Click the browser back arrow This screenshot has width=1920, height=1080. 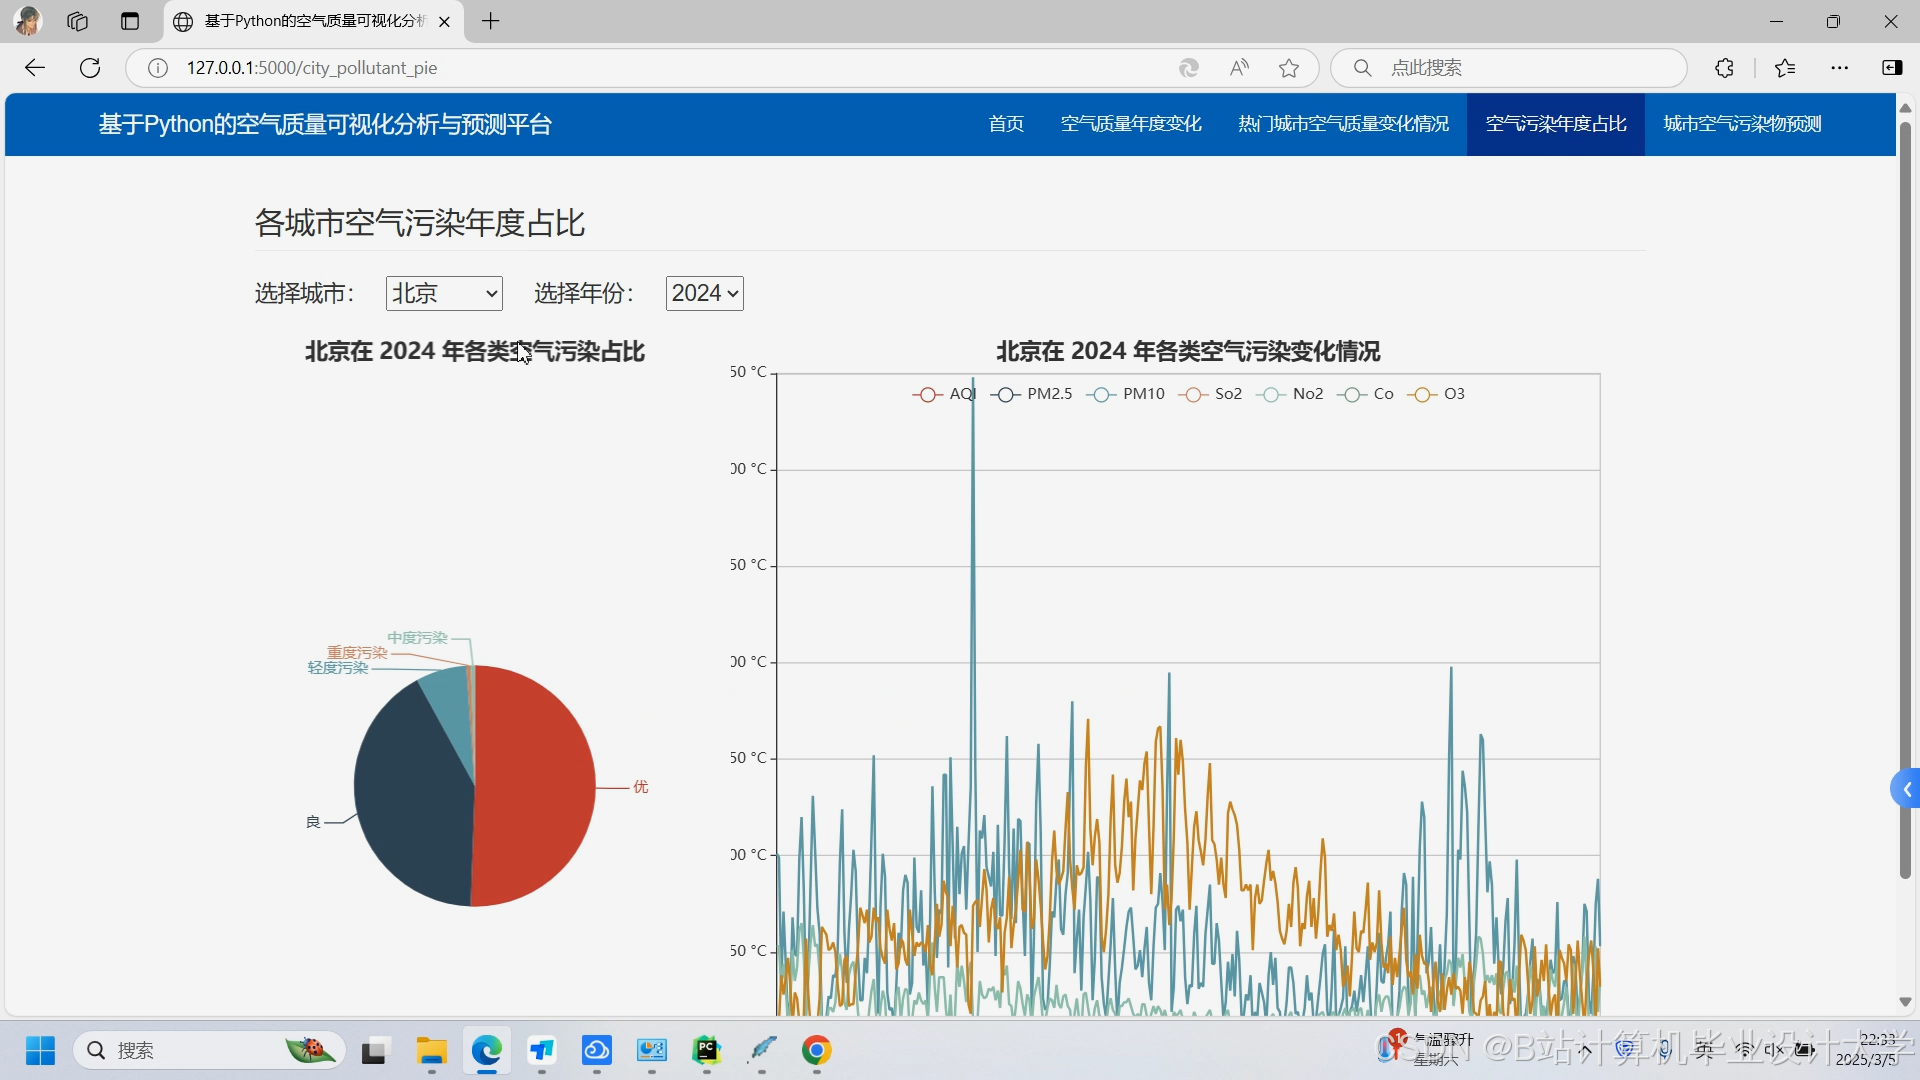[35, 68]
